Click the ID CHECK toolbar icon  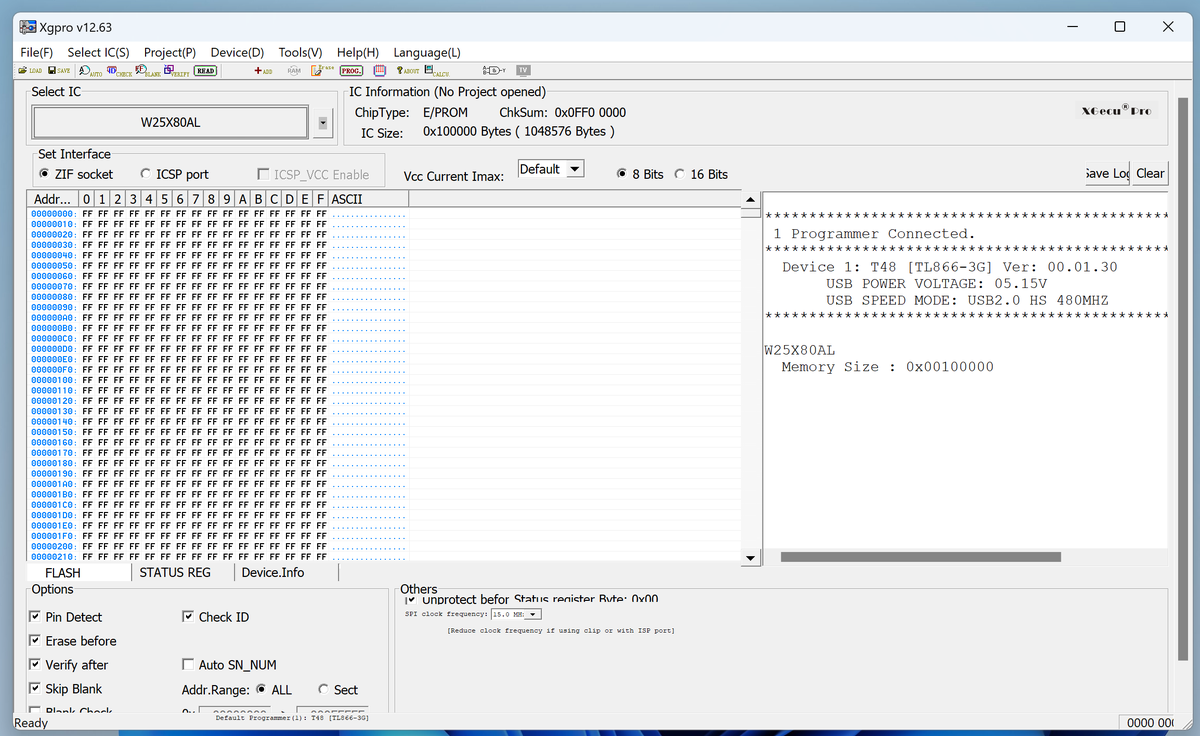pyautogui.click(x=119, y=71)
